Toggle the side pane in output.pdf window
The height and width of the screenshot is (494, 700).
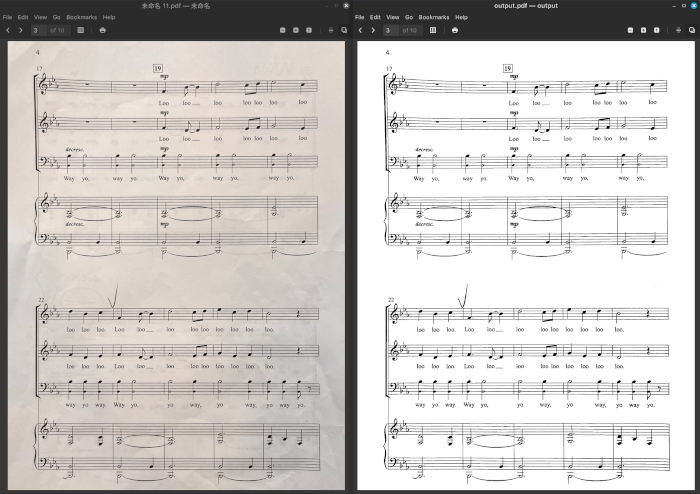point(433,30)
